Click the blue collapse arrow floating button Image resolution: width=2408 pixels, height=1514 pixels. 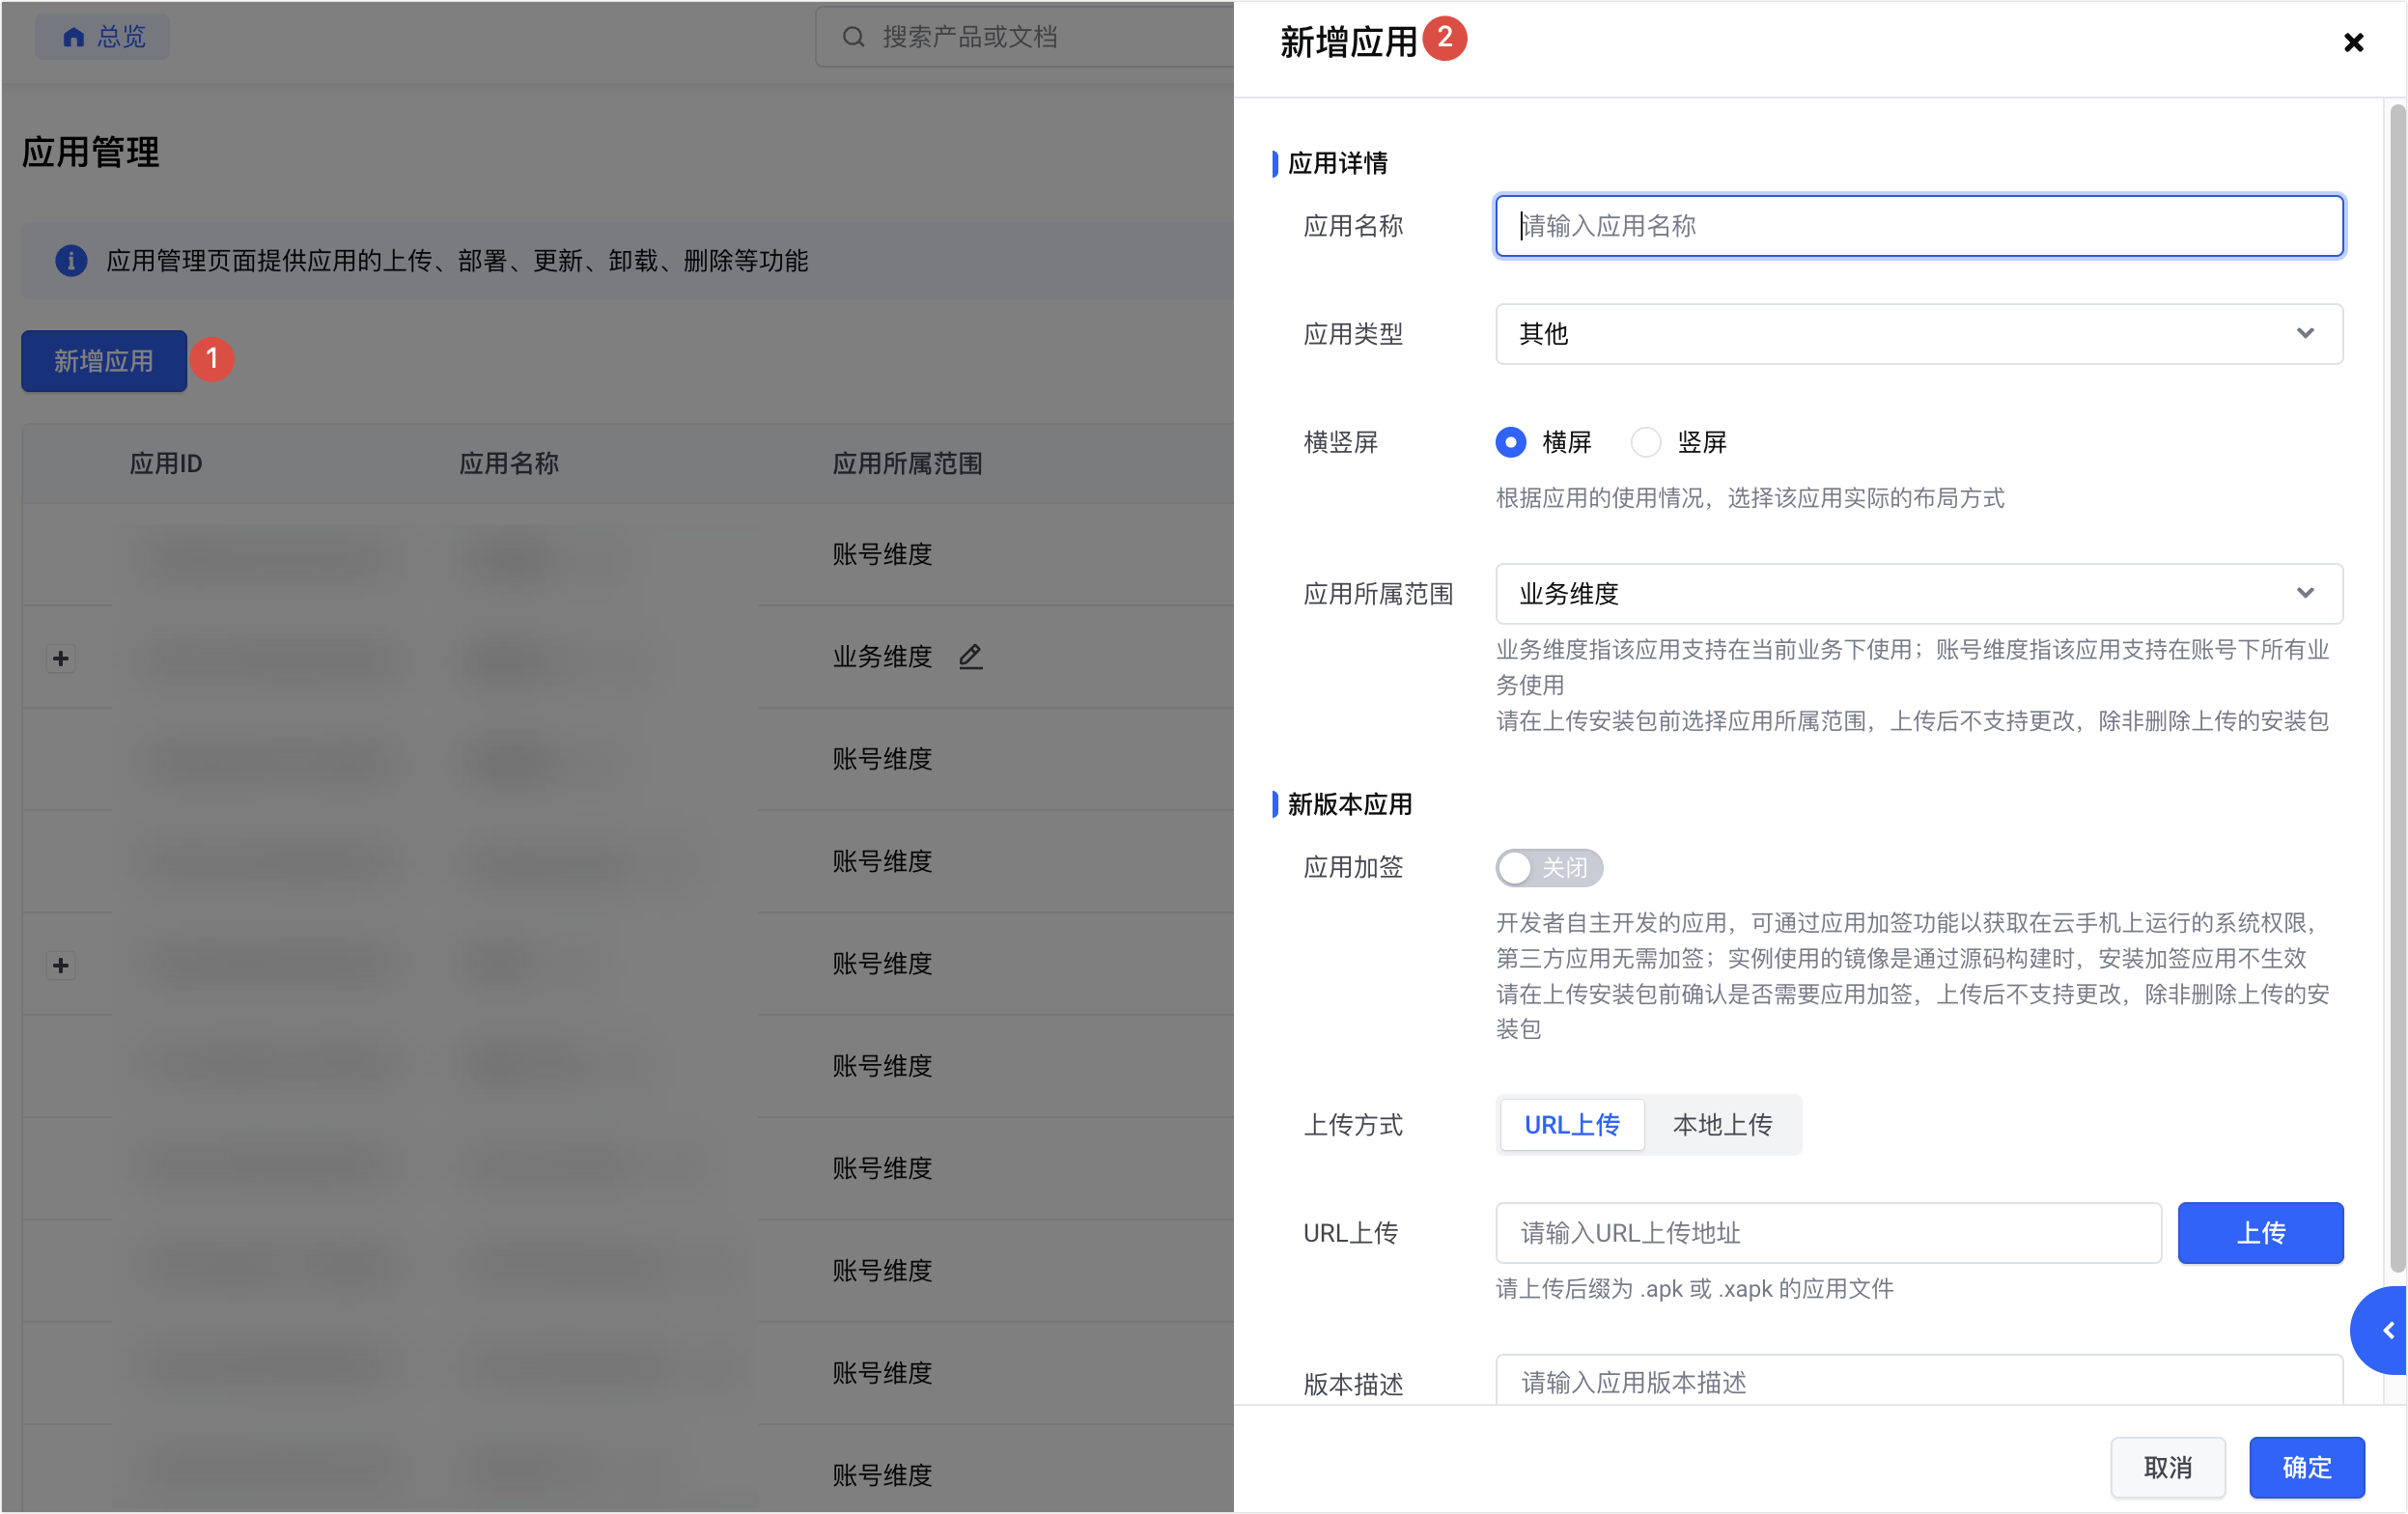tap(2388, 1330)
